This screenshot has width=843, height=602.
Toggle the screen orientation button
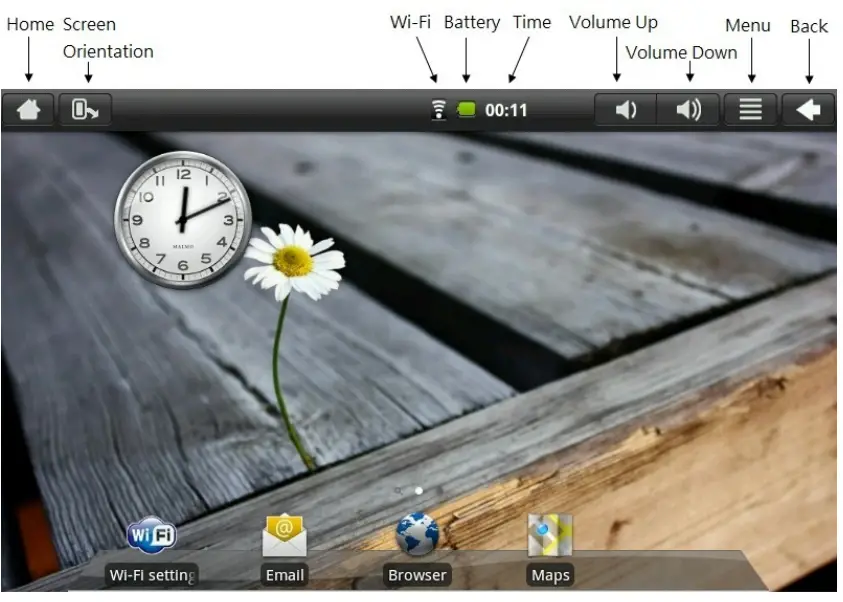point(85,110)
